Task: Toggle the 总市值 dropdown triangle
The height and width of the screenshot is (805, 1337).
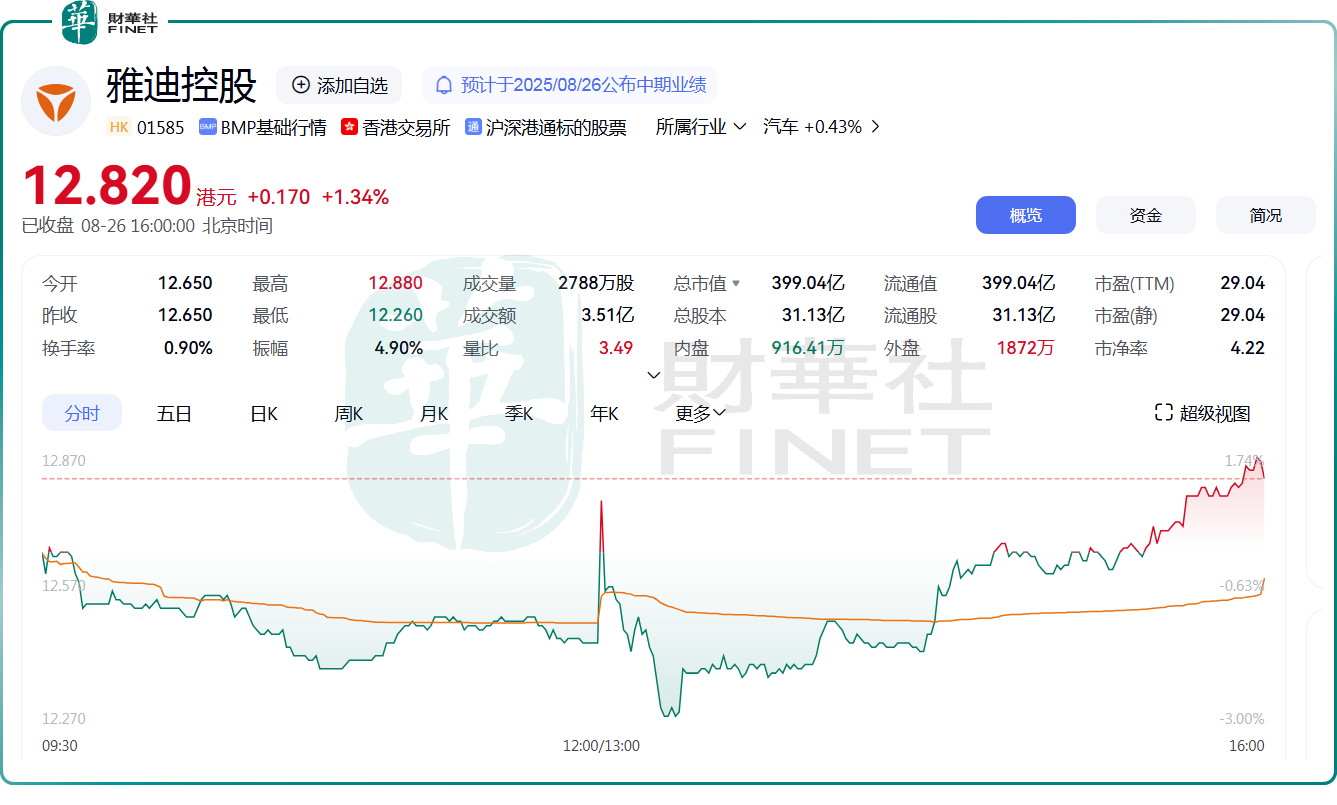Action: (736, 284)
